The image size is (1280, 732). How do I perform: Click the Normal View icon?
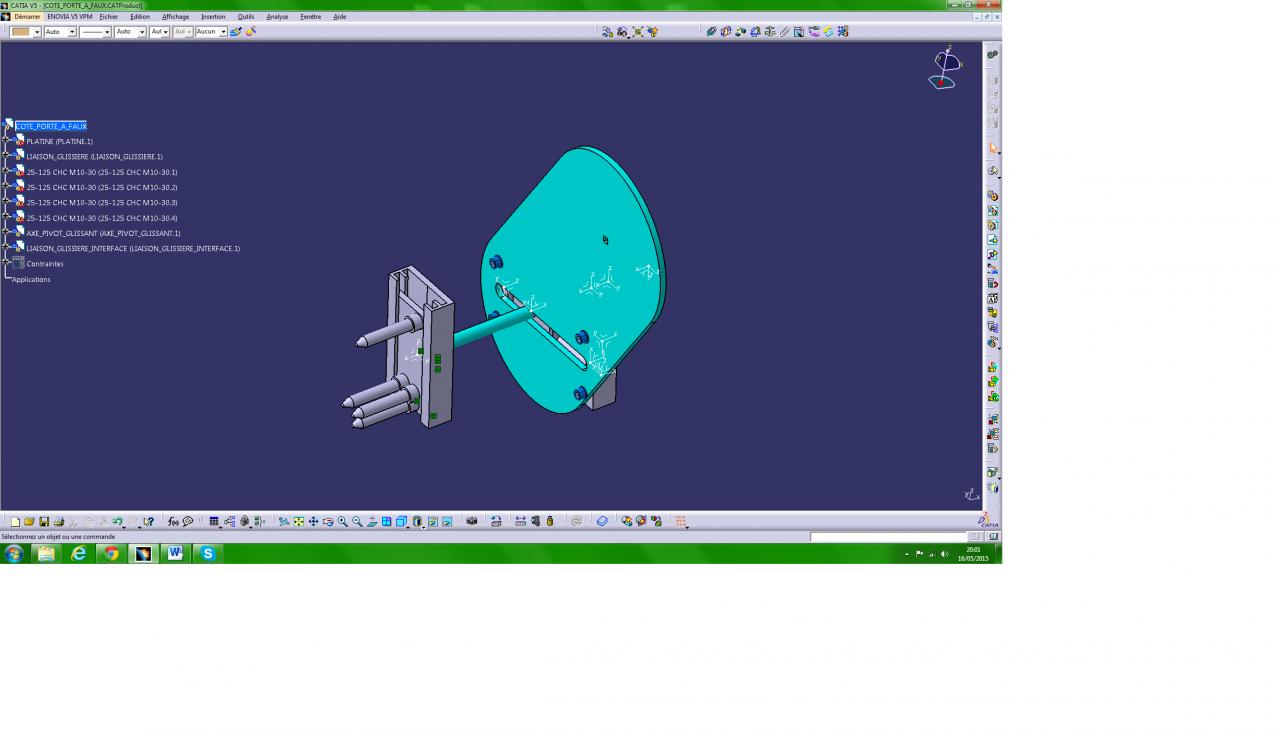coord(372,521)
